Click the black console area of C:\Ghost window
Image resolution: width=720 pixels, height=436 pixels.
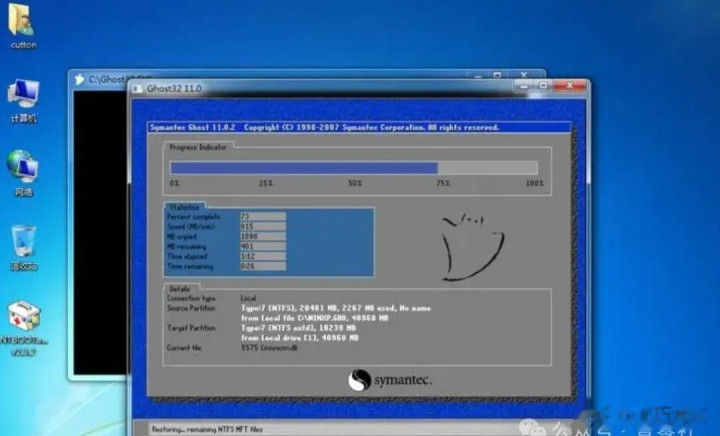point(101,233)
